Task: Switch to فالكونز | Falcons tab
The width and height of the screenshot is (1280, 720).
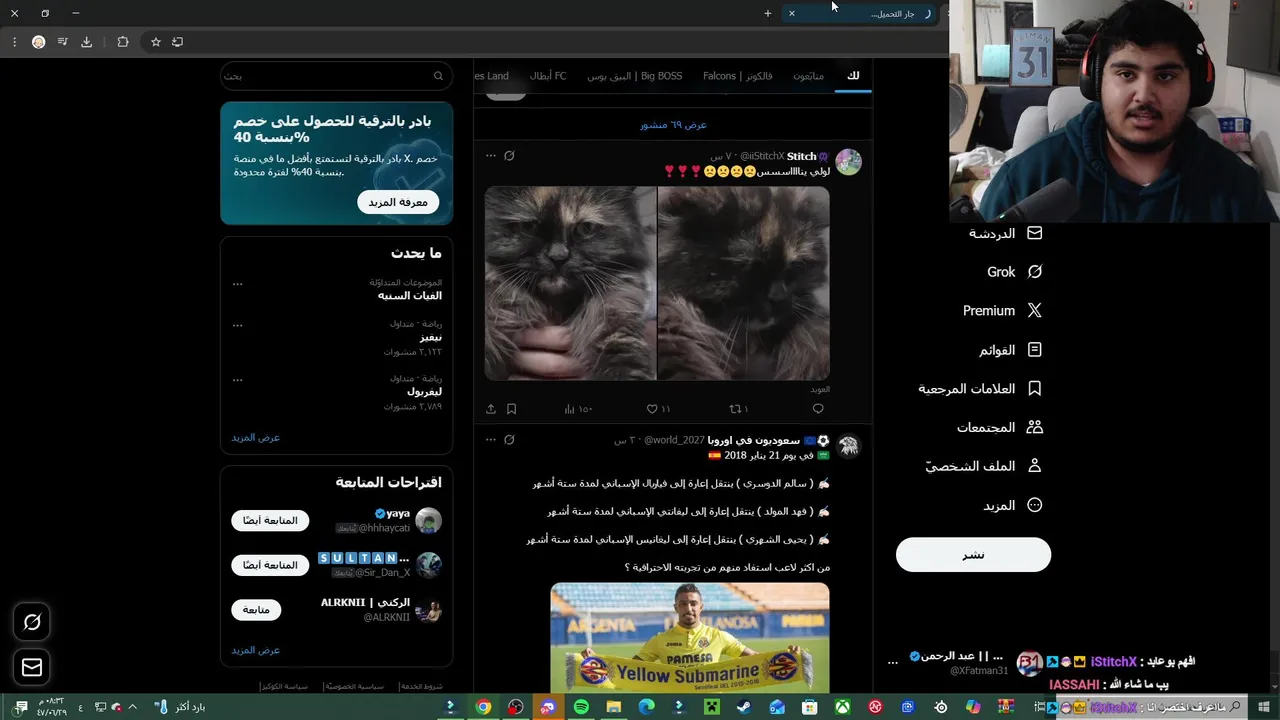Action: tap(736, 76)
